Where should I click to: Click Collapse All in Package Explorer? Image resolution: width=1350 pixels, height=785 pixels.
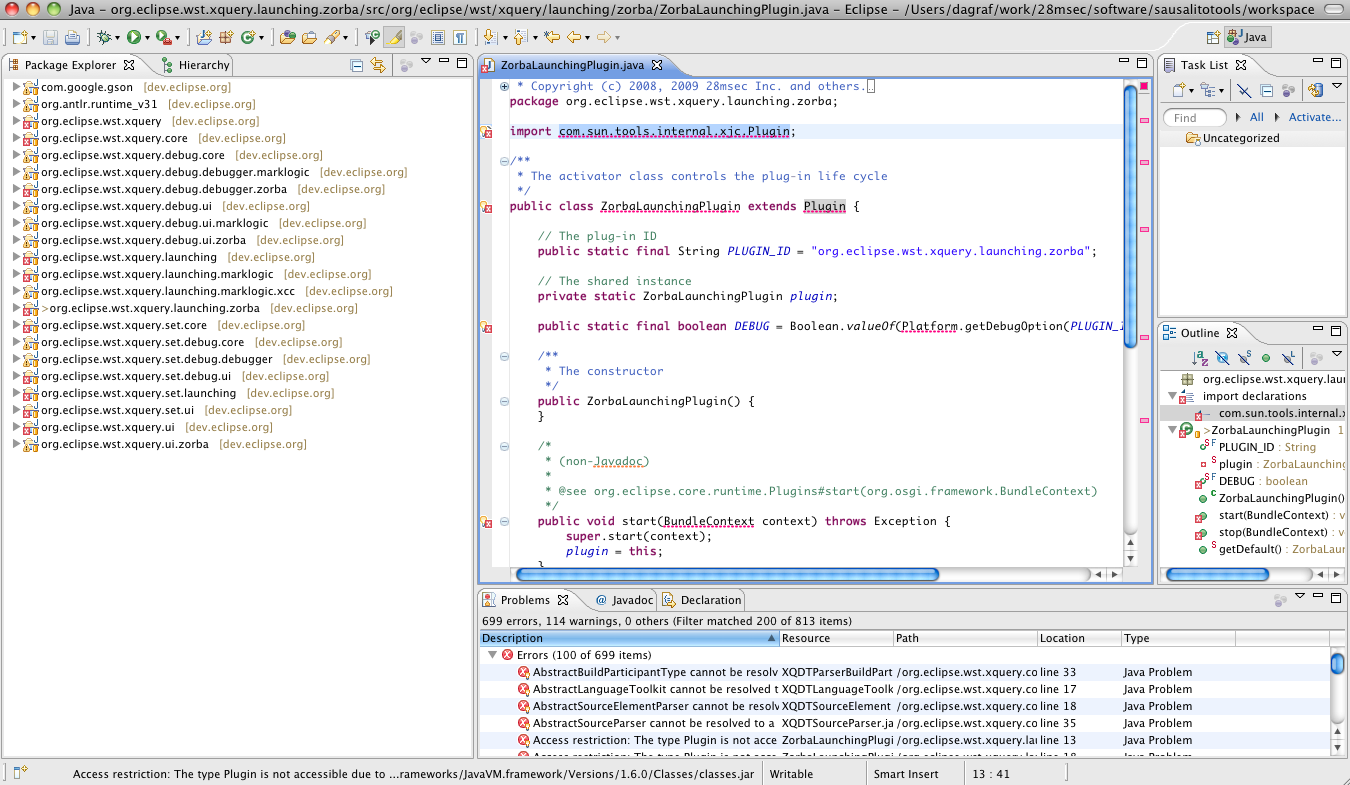[x=357, y=65]
